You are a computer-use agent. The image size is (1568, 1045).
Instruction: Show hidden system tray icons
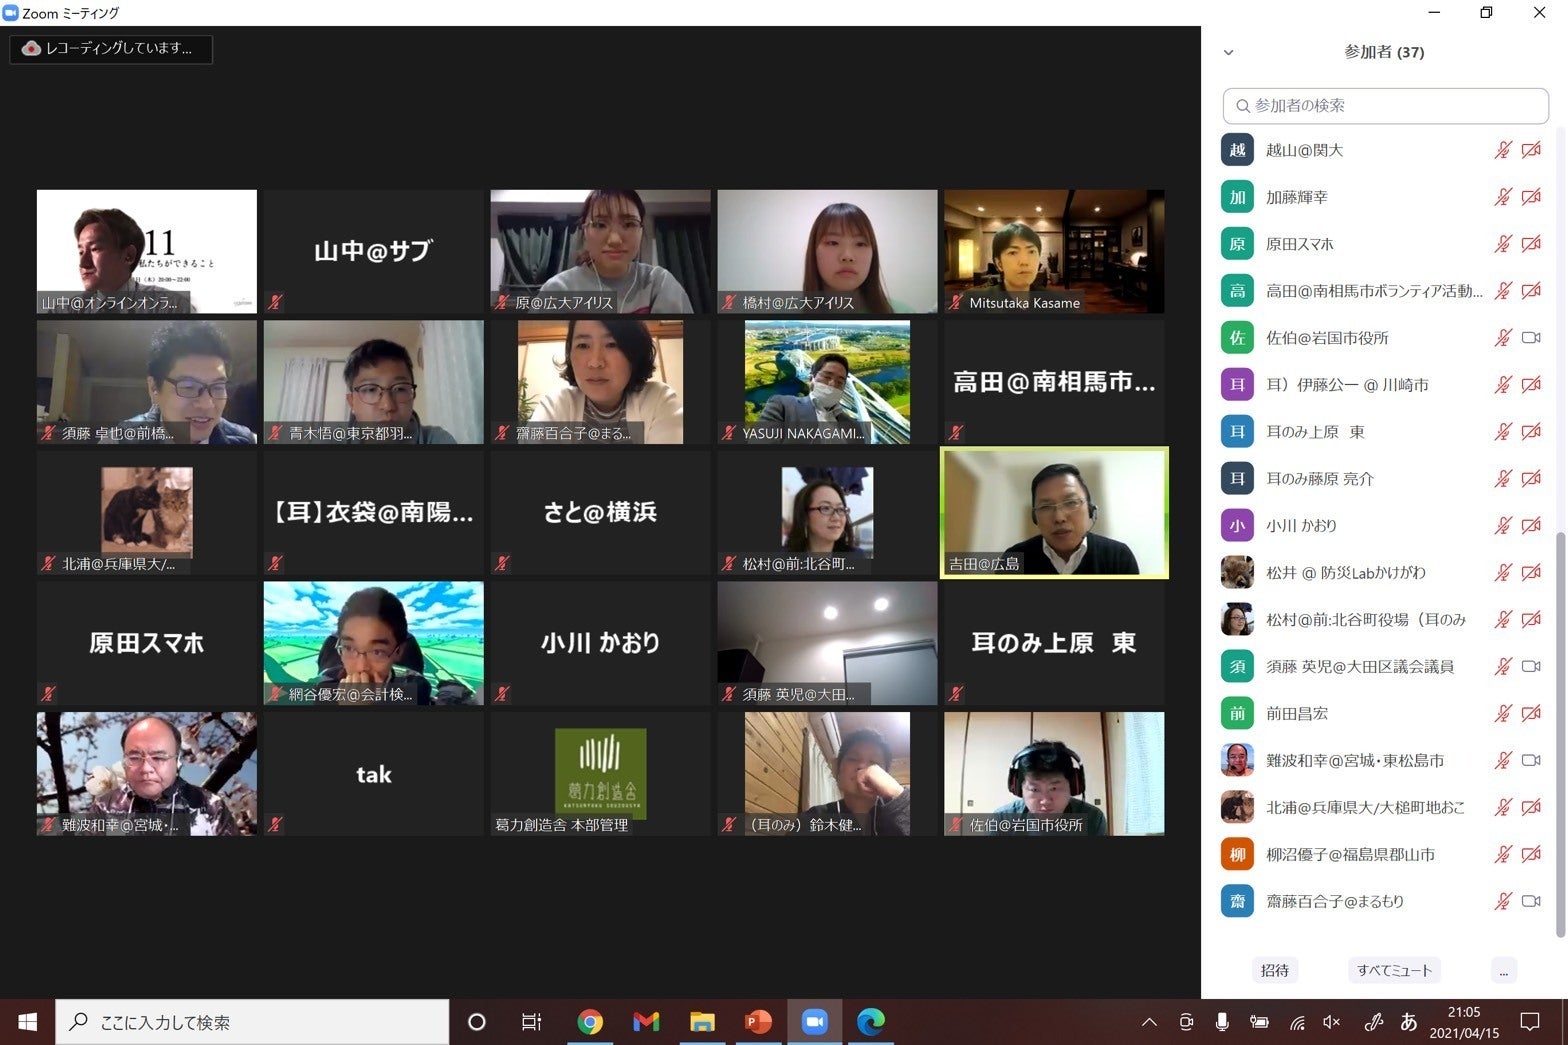(1149, 1022)
